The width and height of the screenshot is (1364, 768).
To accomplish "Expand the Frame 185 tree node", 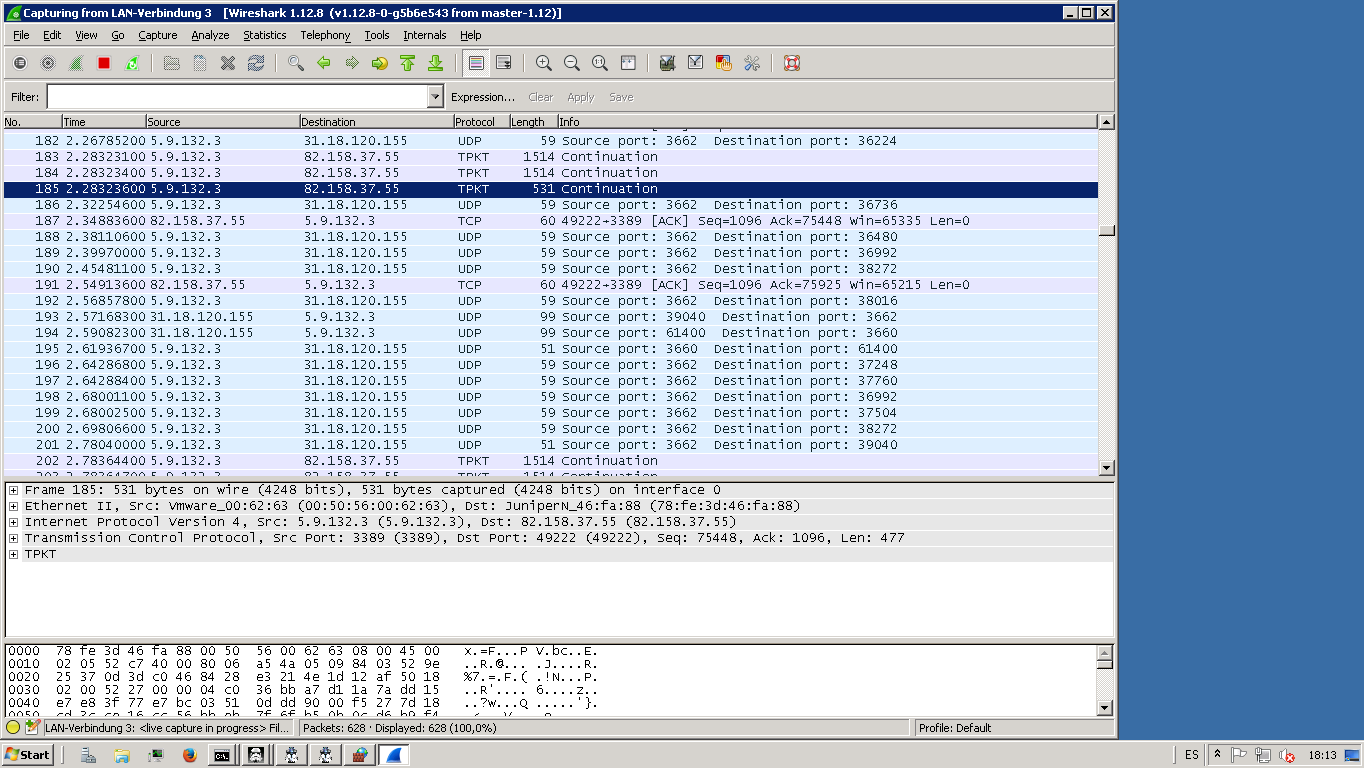I will (x=14, y=490).
